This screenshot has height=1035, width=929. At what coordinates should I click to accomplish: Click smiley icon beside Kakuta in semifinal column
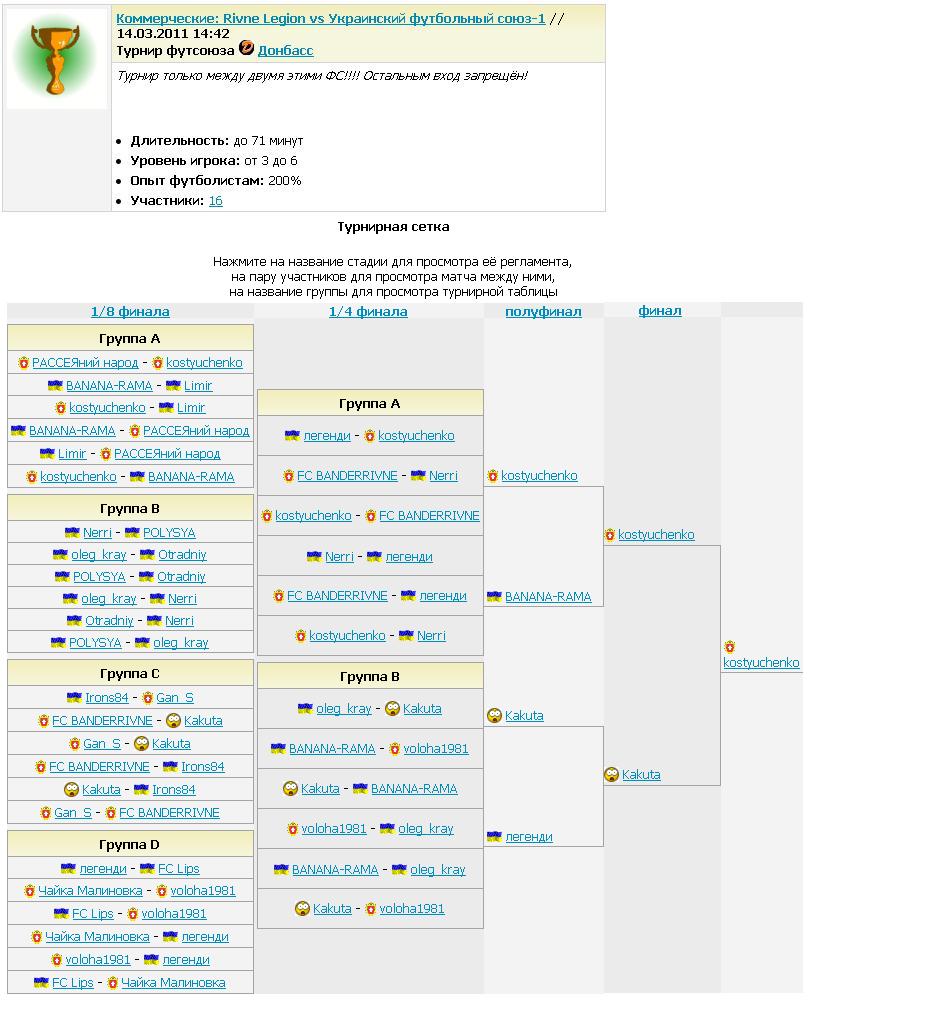(494, 716)
